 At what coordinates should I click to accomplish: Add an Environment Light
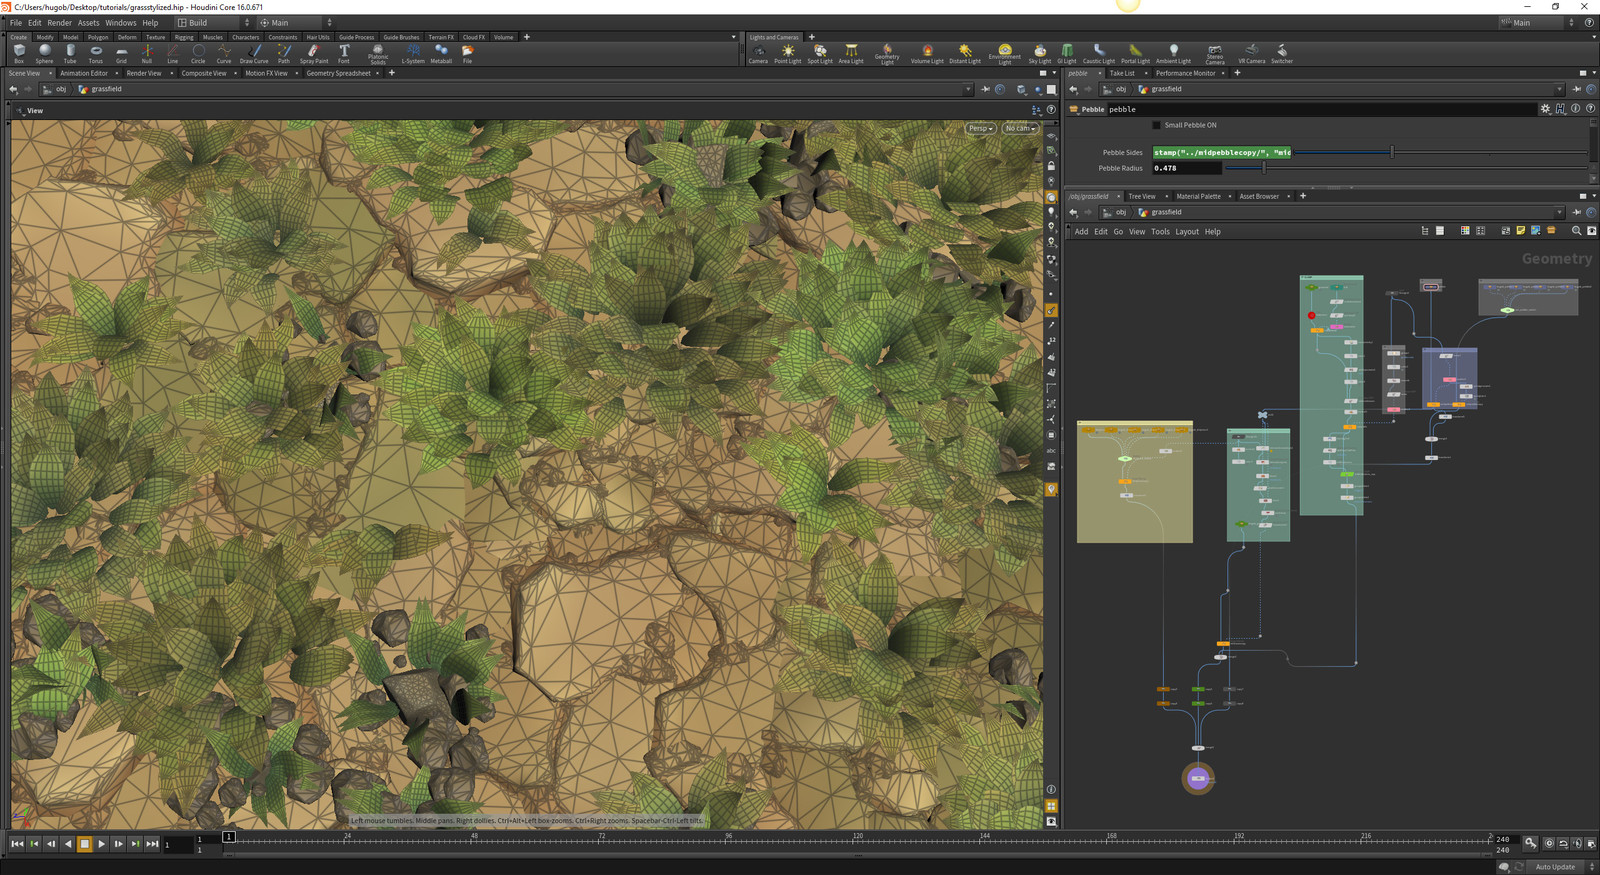1005,54
